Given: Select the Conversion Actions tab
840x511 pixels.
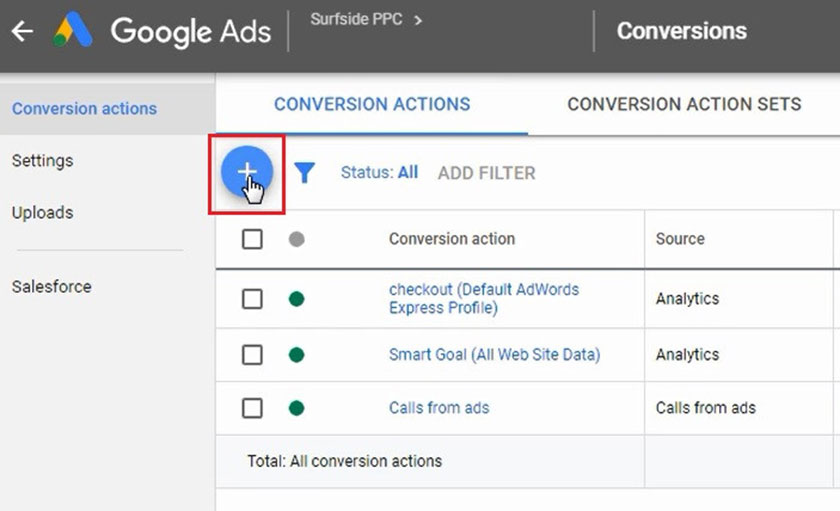Looking at the screenshot, I should [x=372, y=104].
